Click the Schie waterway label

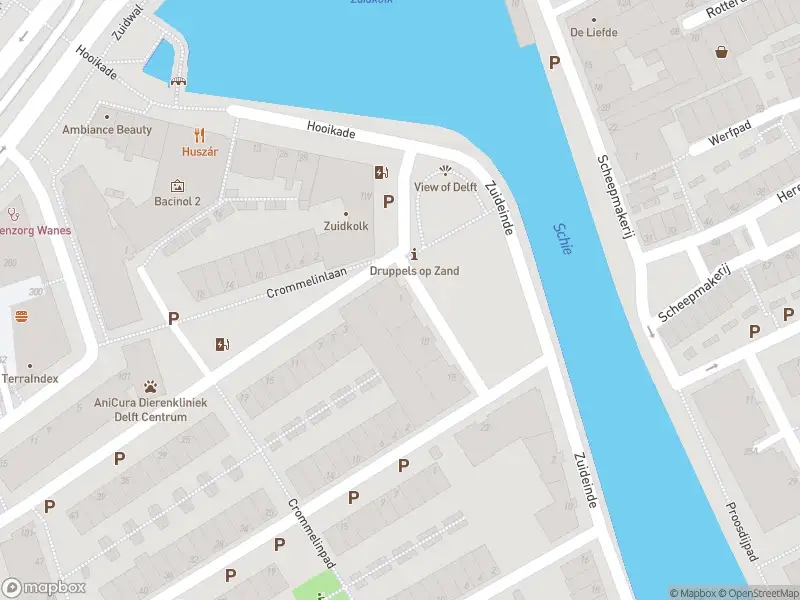563,238
